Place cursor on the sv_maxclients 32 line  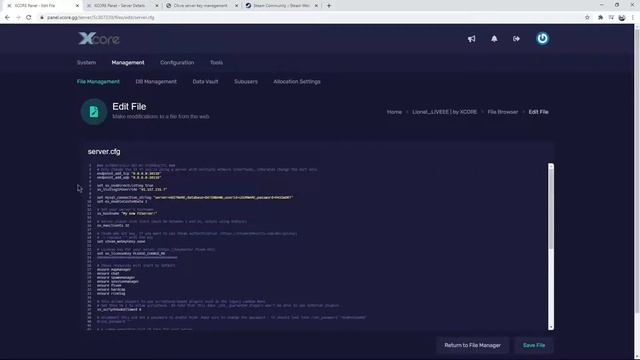[113, 225]
